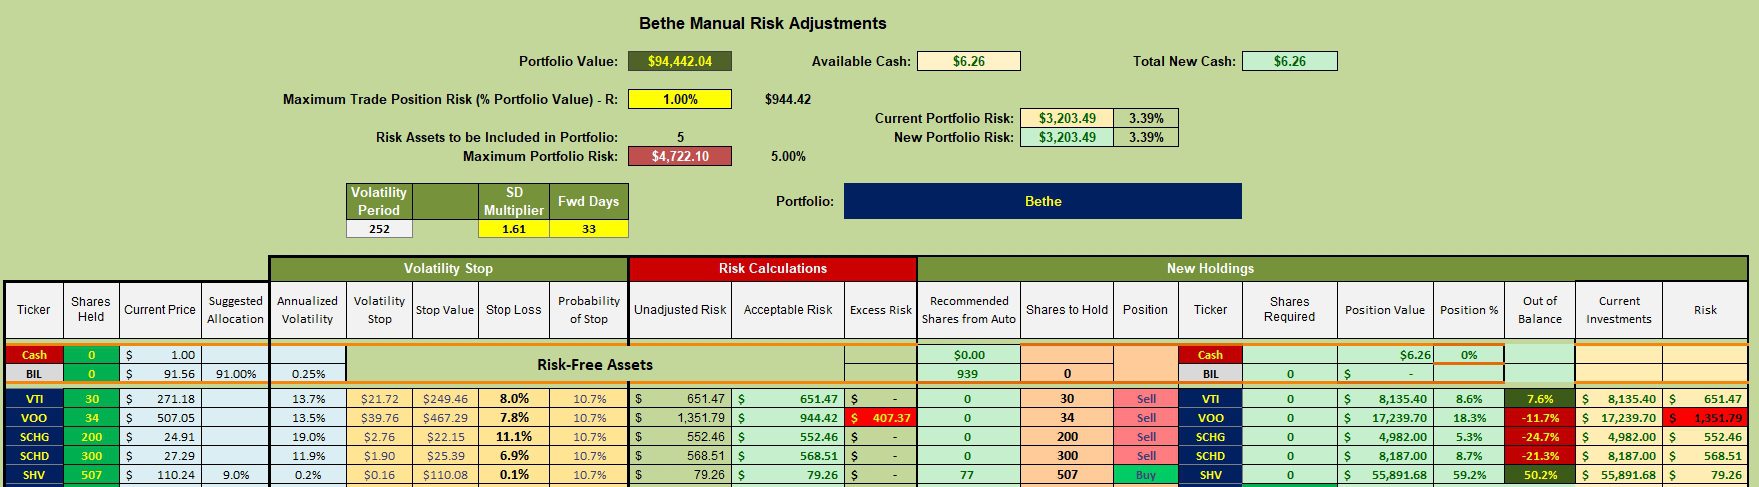This screenshot has height=487, width=1759.
Task: Select the red VOO risk 1,351.79 cell at far right
Action: tap(1705, 418)
